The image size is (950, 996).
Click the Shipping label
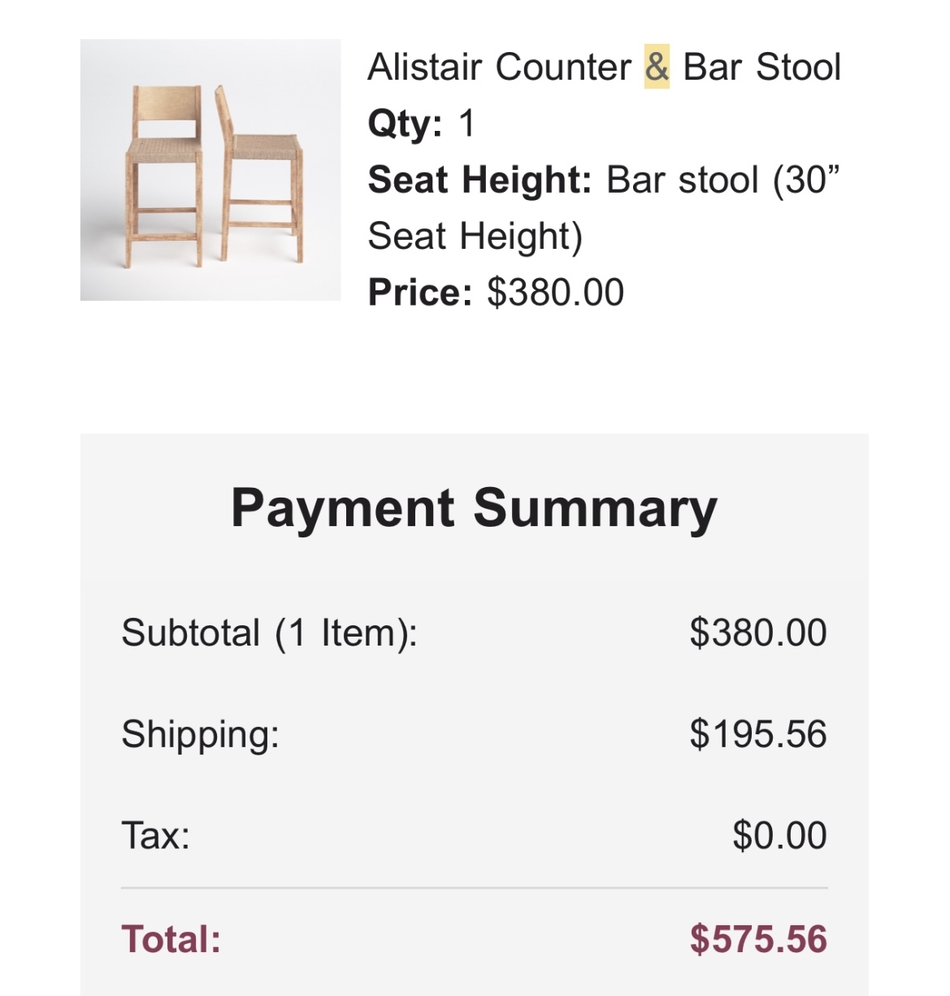[x=200, y=734]
